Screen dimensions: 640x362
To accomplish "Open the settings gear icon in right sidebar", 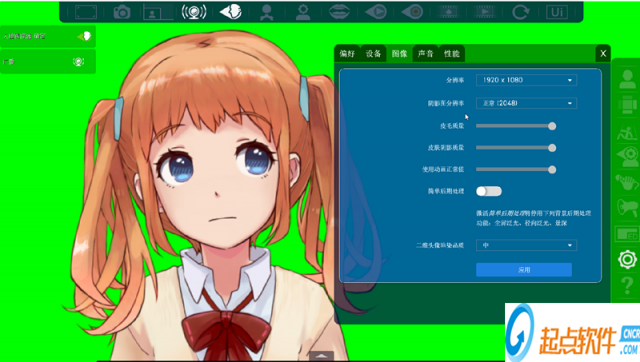I will coord(627,259).
